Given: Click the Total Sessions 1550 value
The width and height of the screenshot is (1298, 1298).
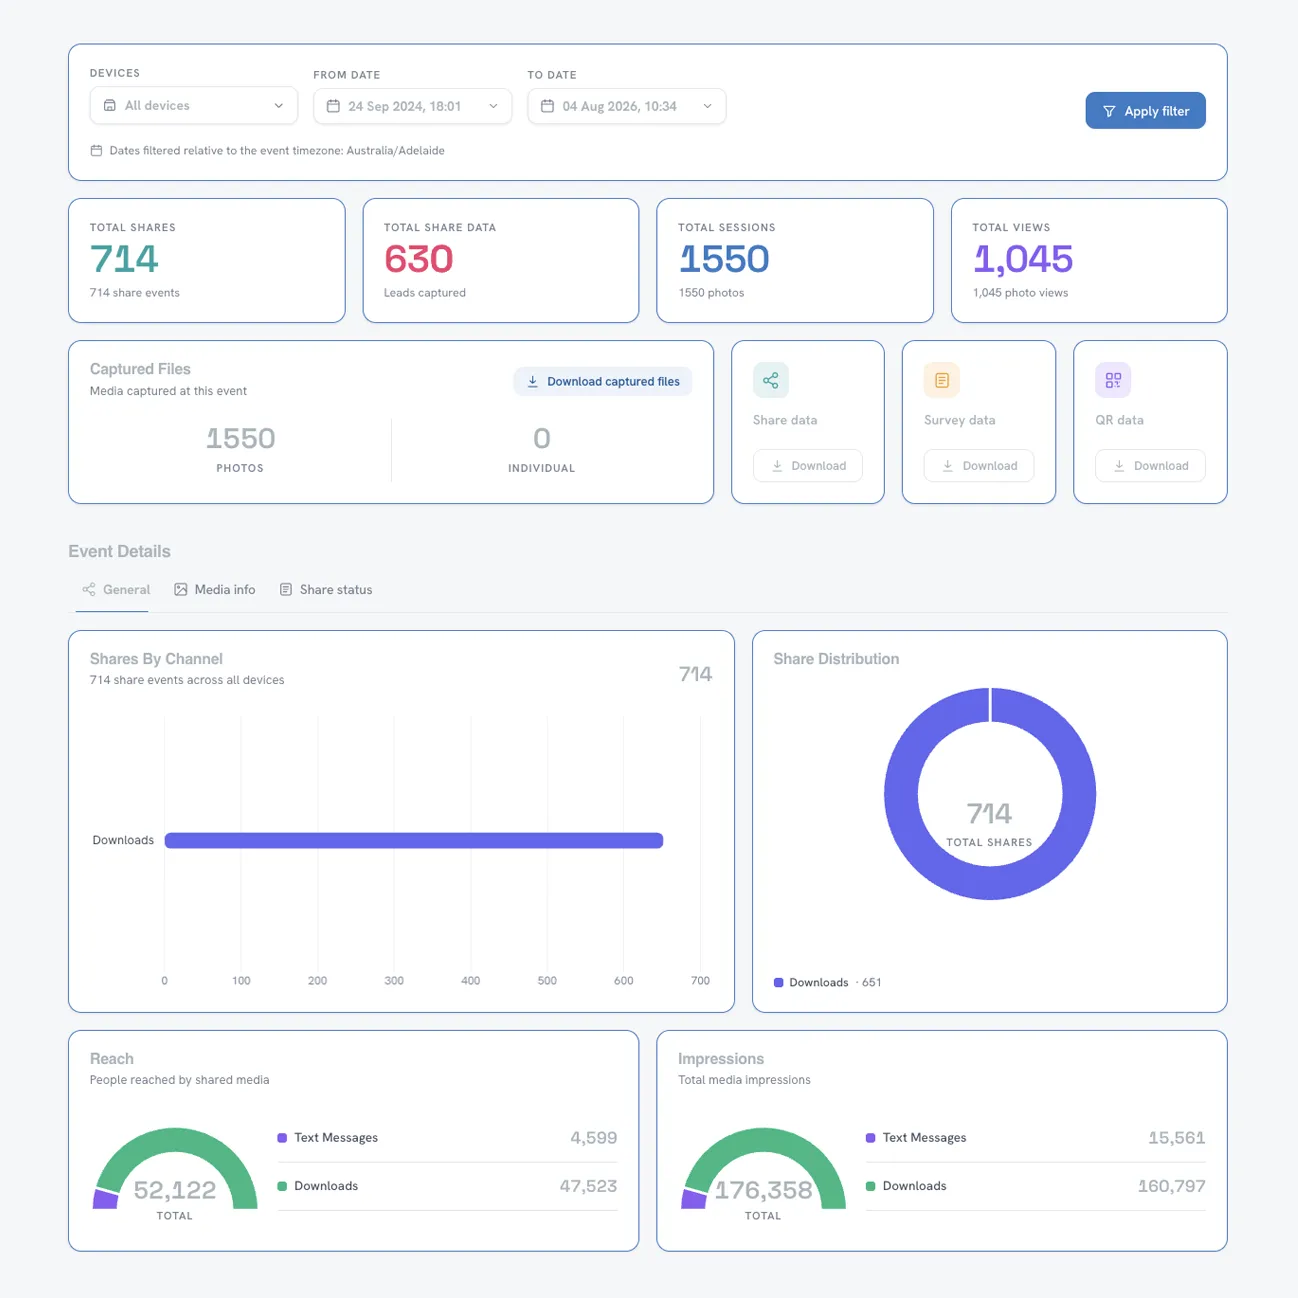Looking at the screenshot, I should click(724, 259).
